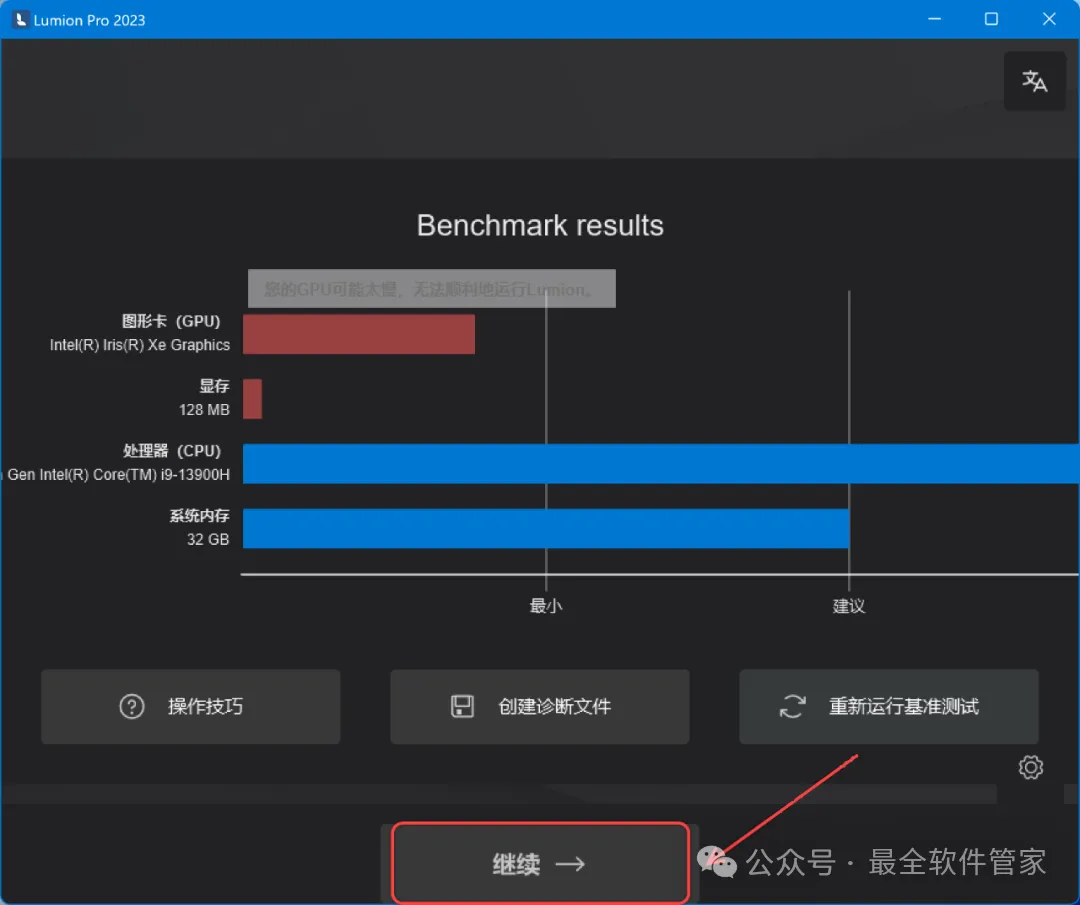Click Intel(R) Iris(R) Xe Graphics text
The height and width of the screenshot is (905, 1080).
coord(140,345)
